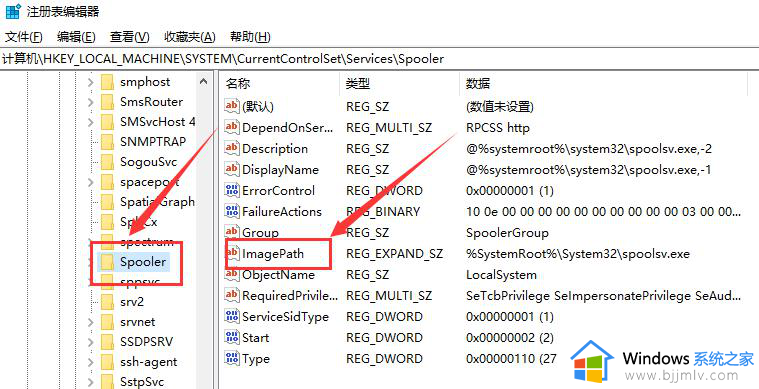The image size is (759, 389).
Task: Expand the srvnet tree node
Action: point(91,322)
